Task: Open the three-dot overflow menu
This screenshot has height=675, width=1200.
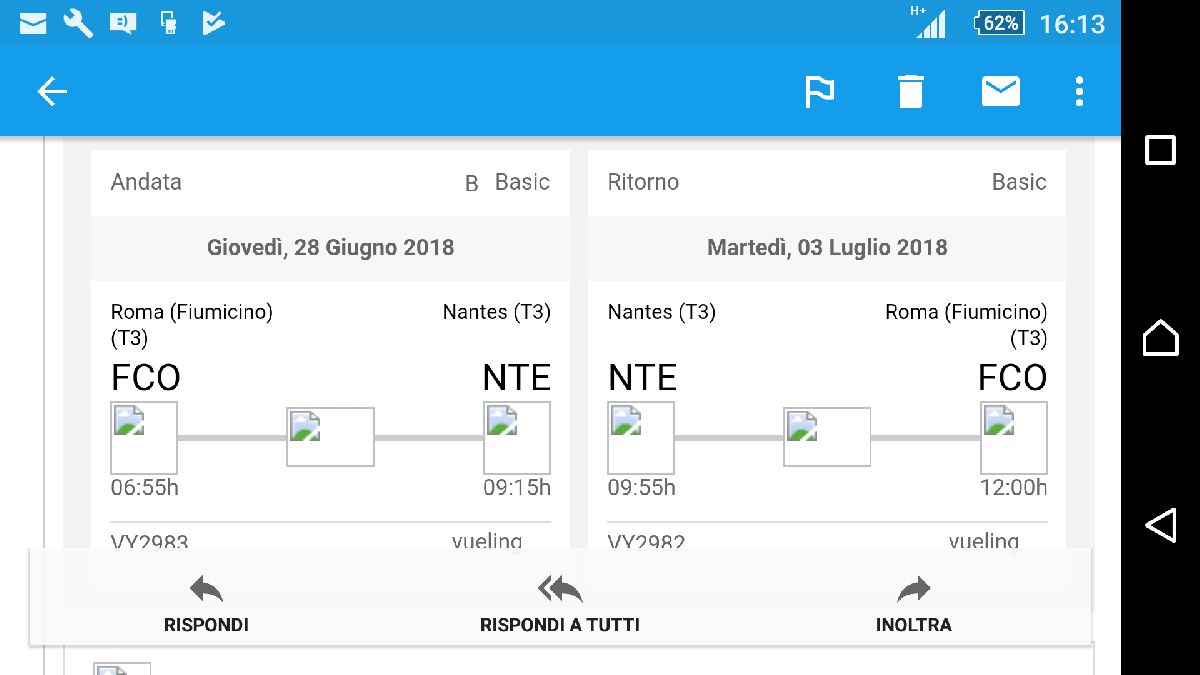Action: (1079, 92)
